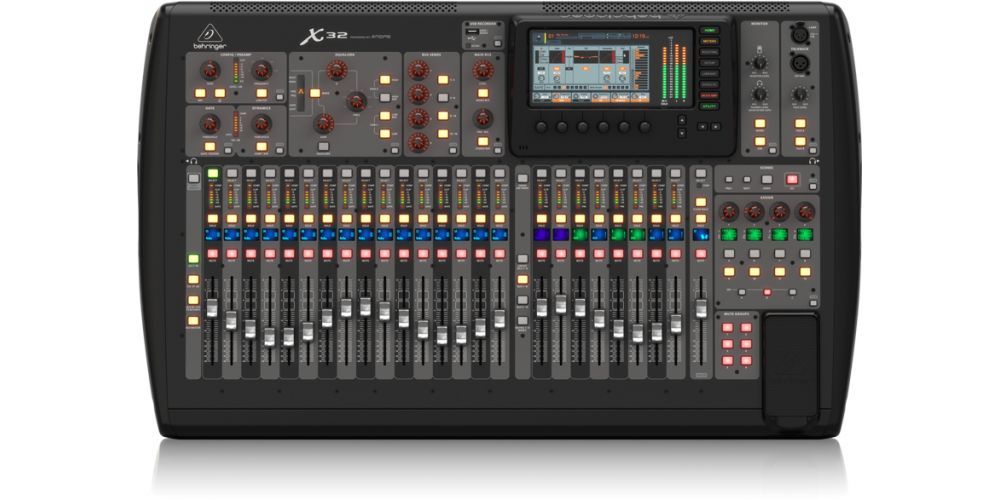Open the HOME screen button
Screen dimensions: 1000x500
[709, 31]
